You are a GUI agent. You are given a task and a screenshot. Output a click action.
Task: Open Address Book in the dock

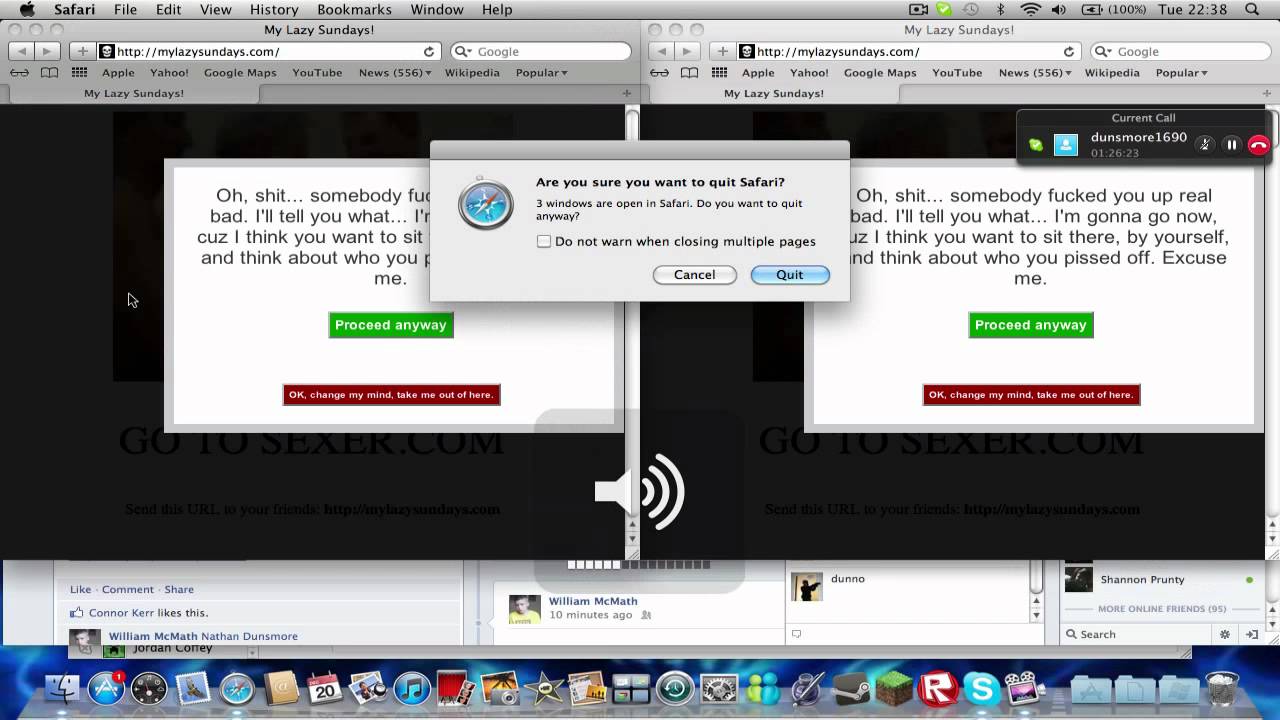(282, 689)
